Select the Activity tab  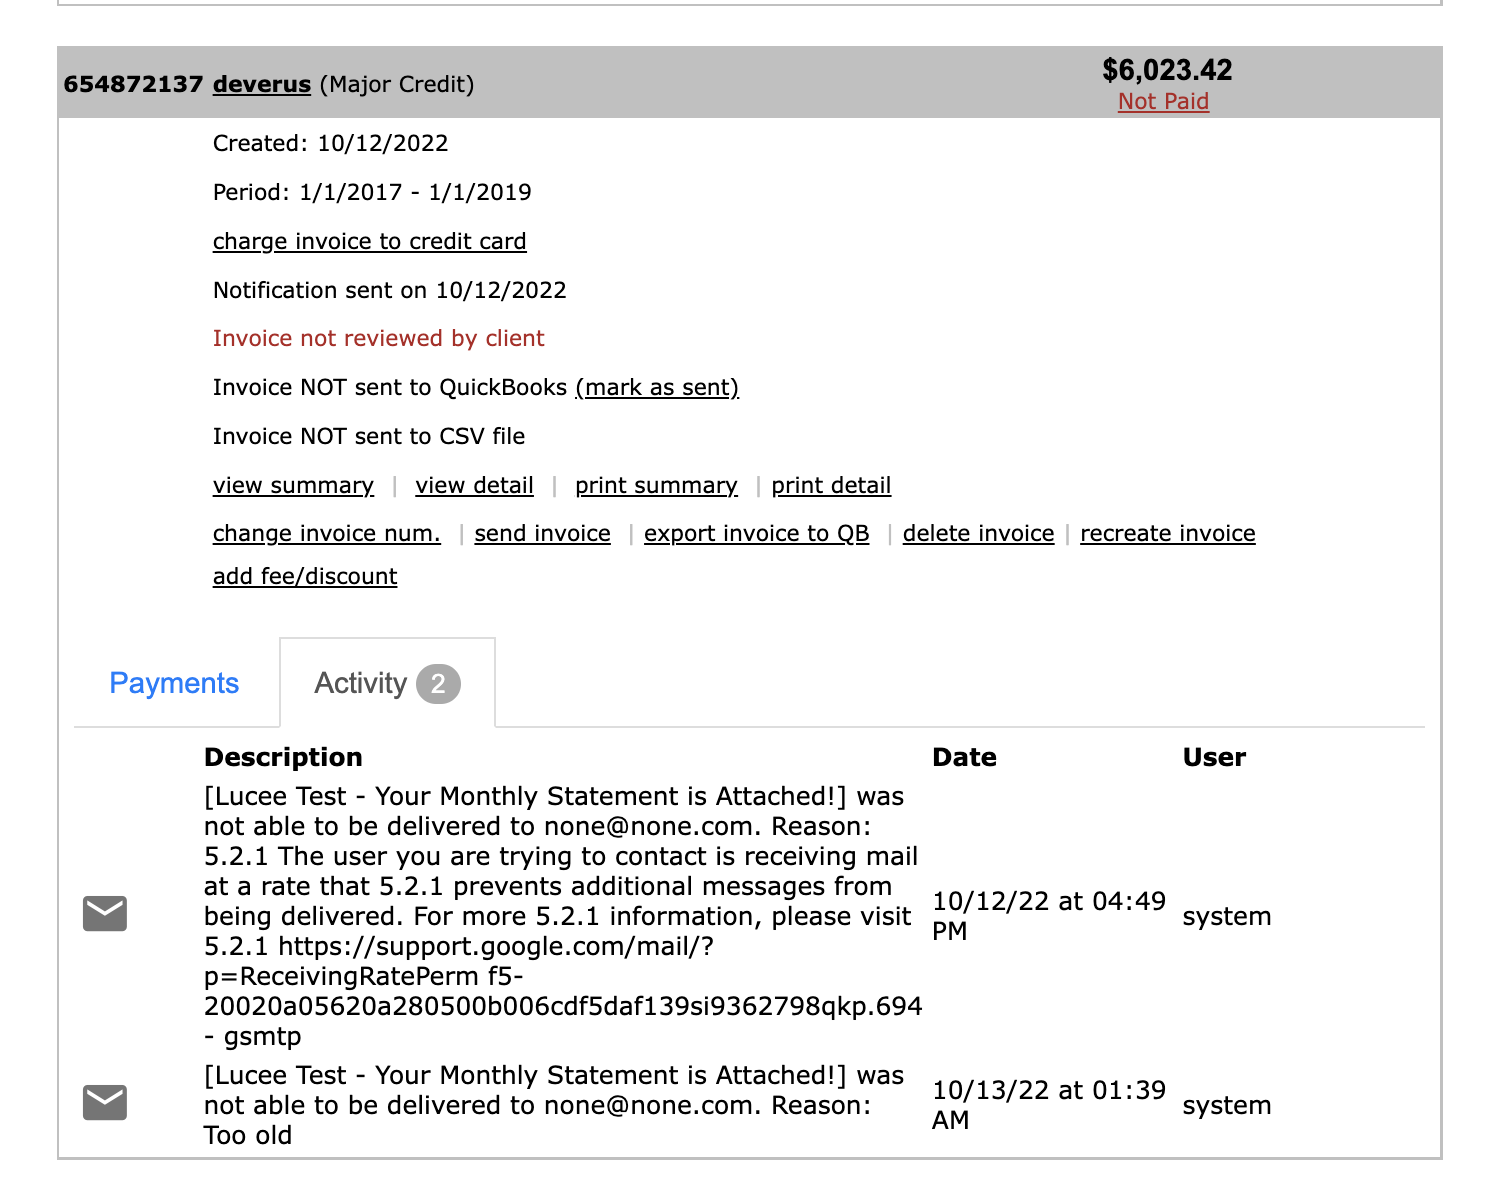pos(387,683)
